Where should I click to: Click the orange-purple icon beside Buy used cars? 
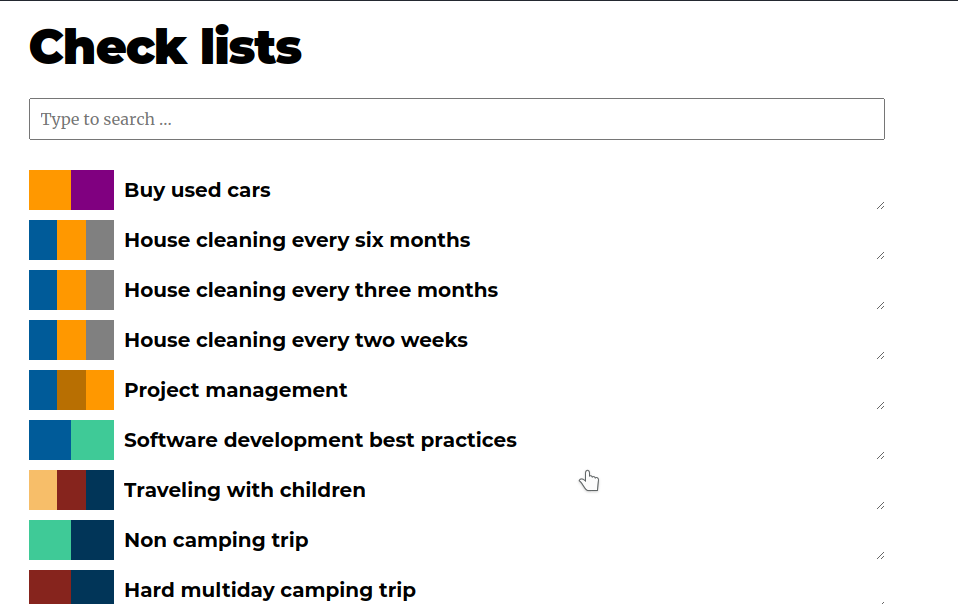[71, 189]
